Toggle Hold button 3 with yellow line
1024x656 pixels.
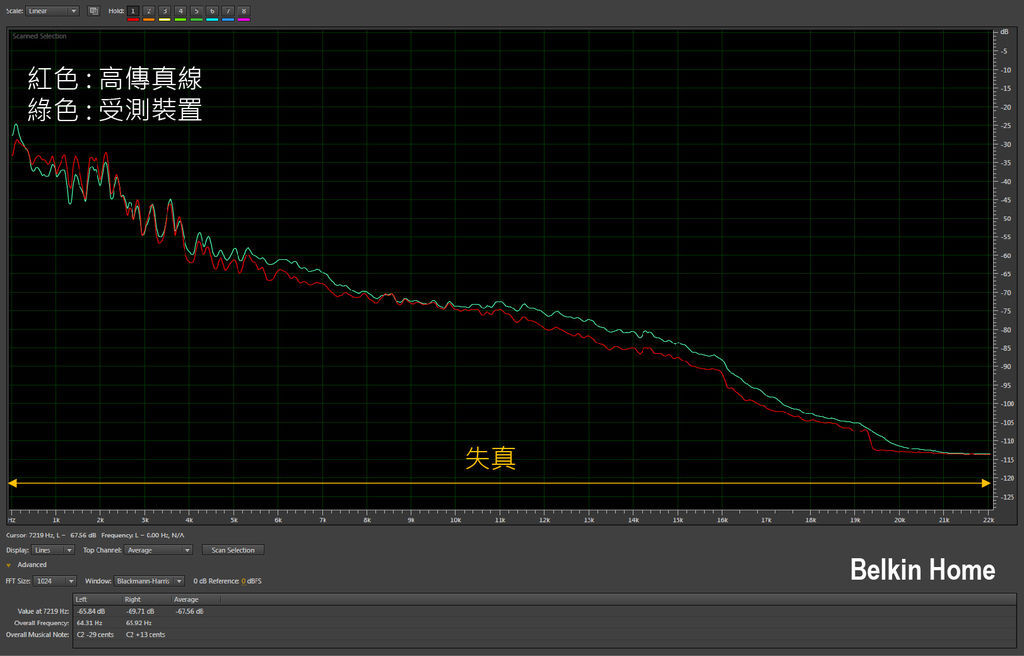coord(165,11)
